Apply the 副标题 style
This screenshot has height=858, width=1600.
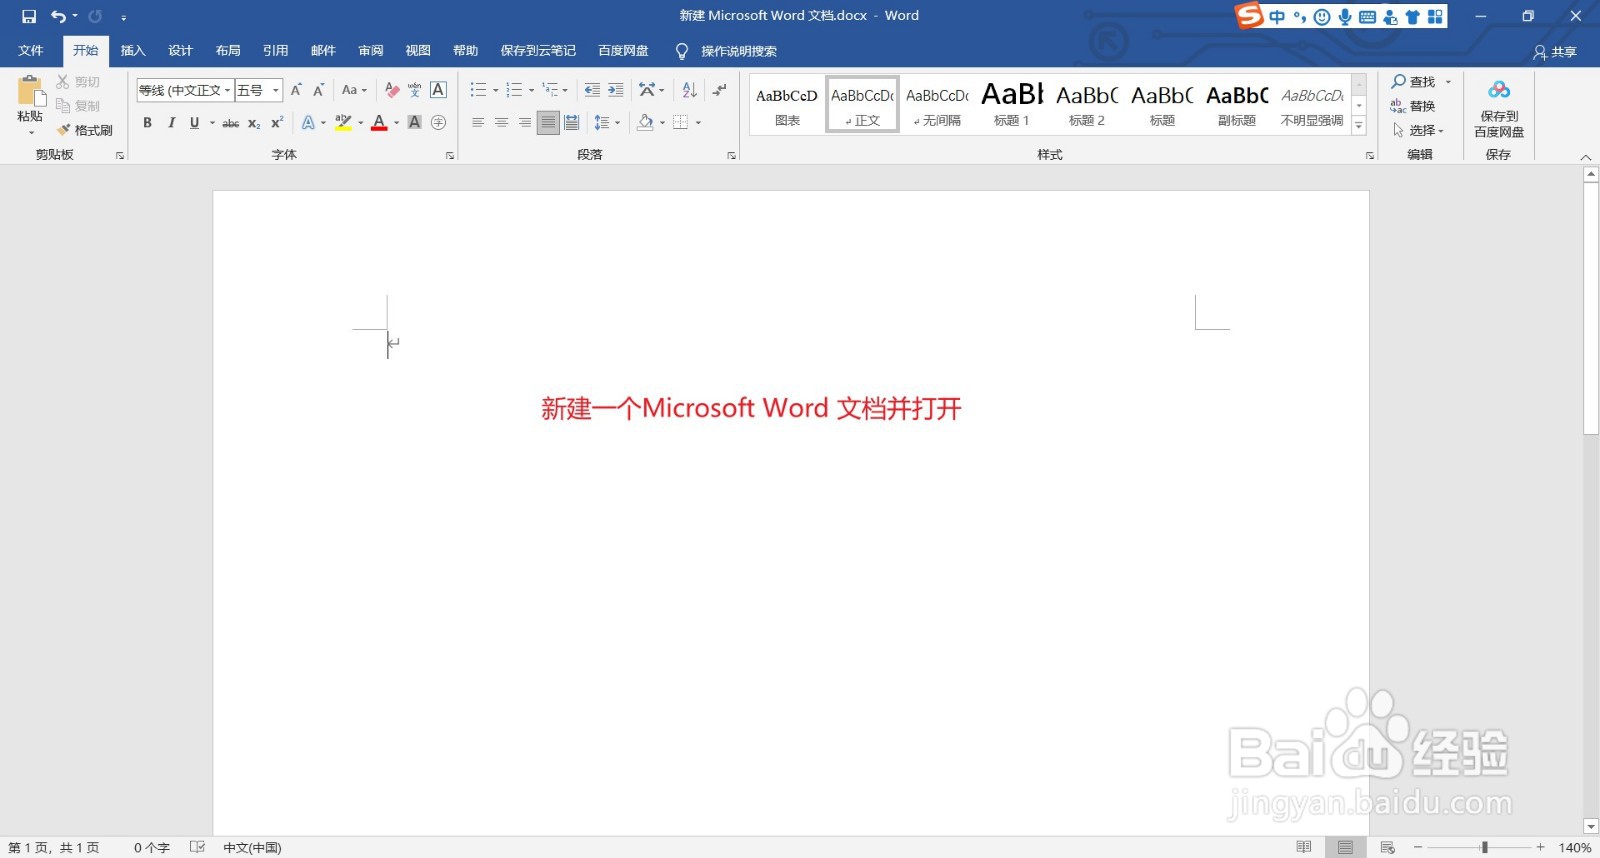[1237, 103]
